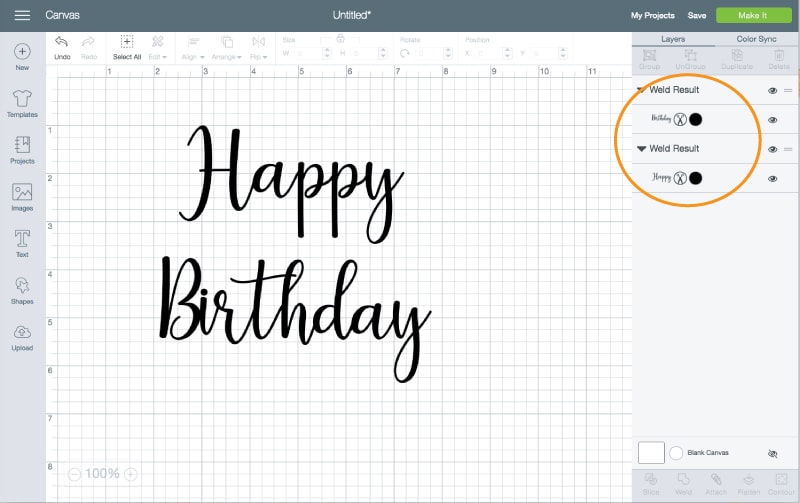This screenshot has width=800, height=503.
Task: Hide the Happy layer with eye icon
Action: [x=773, y=179]
